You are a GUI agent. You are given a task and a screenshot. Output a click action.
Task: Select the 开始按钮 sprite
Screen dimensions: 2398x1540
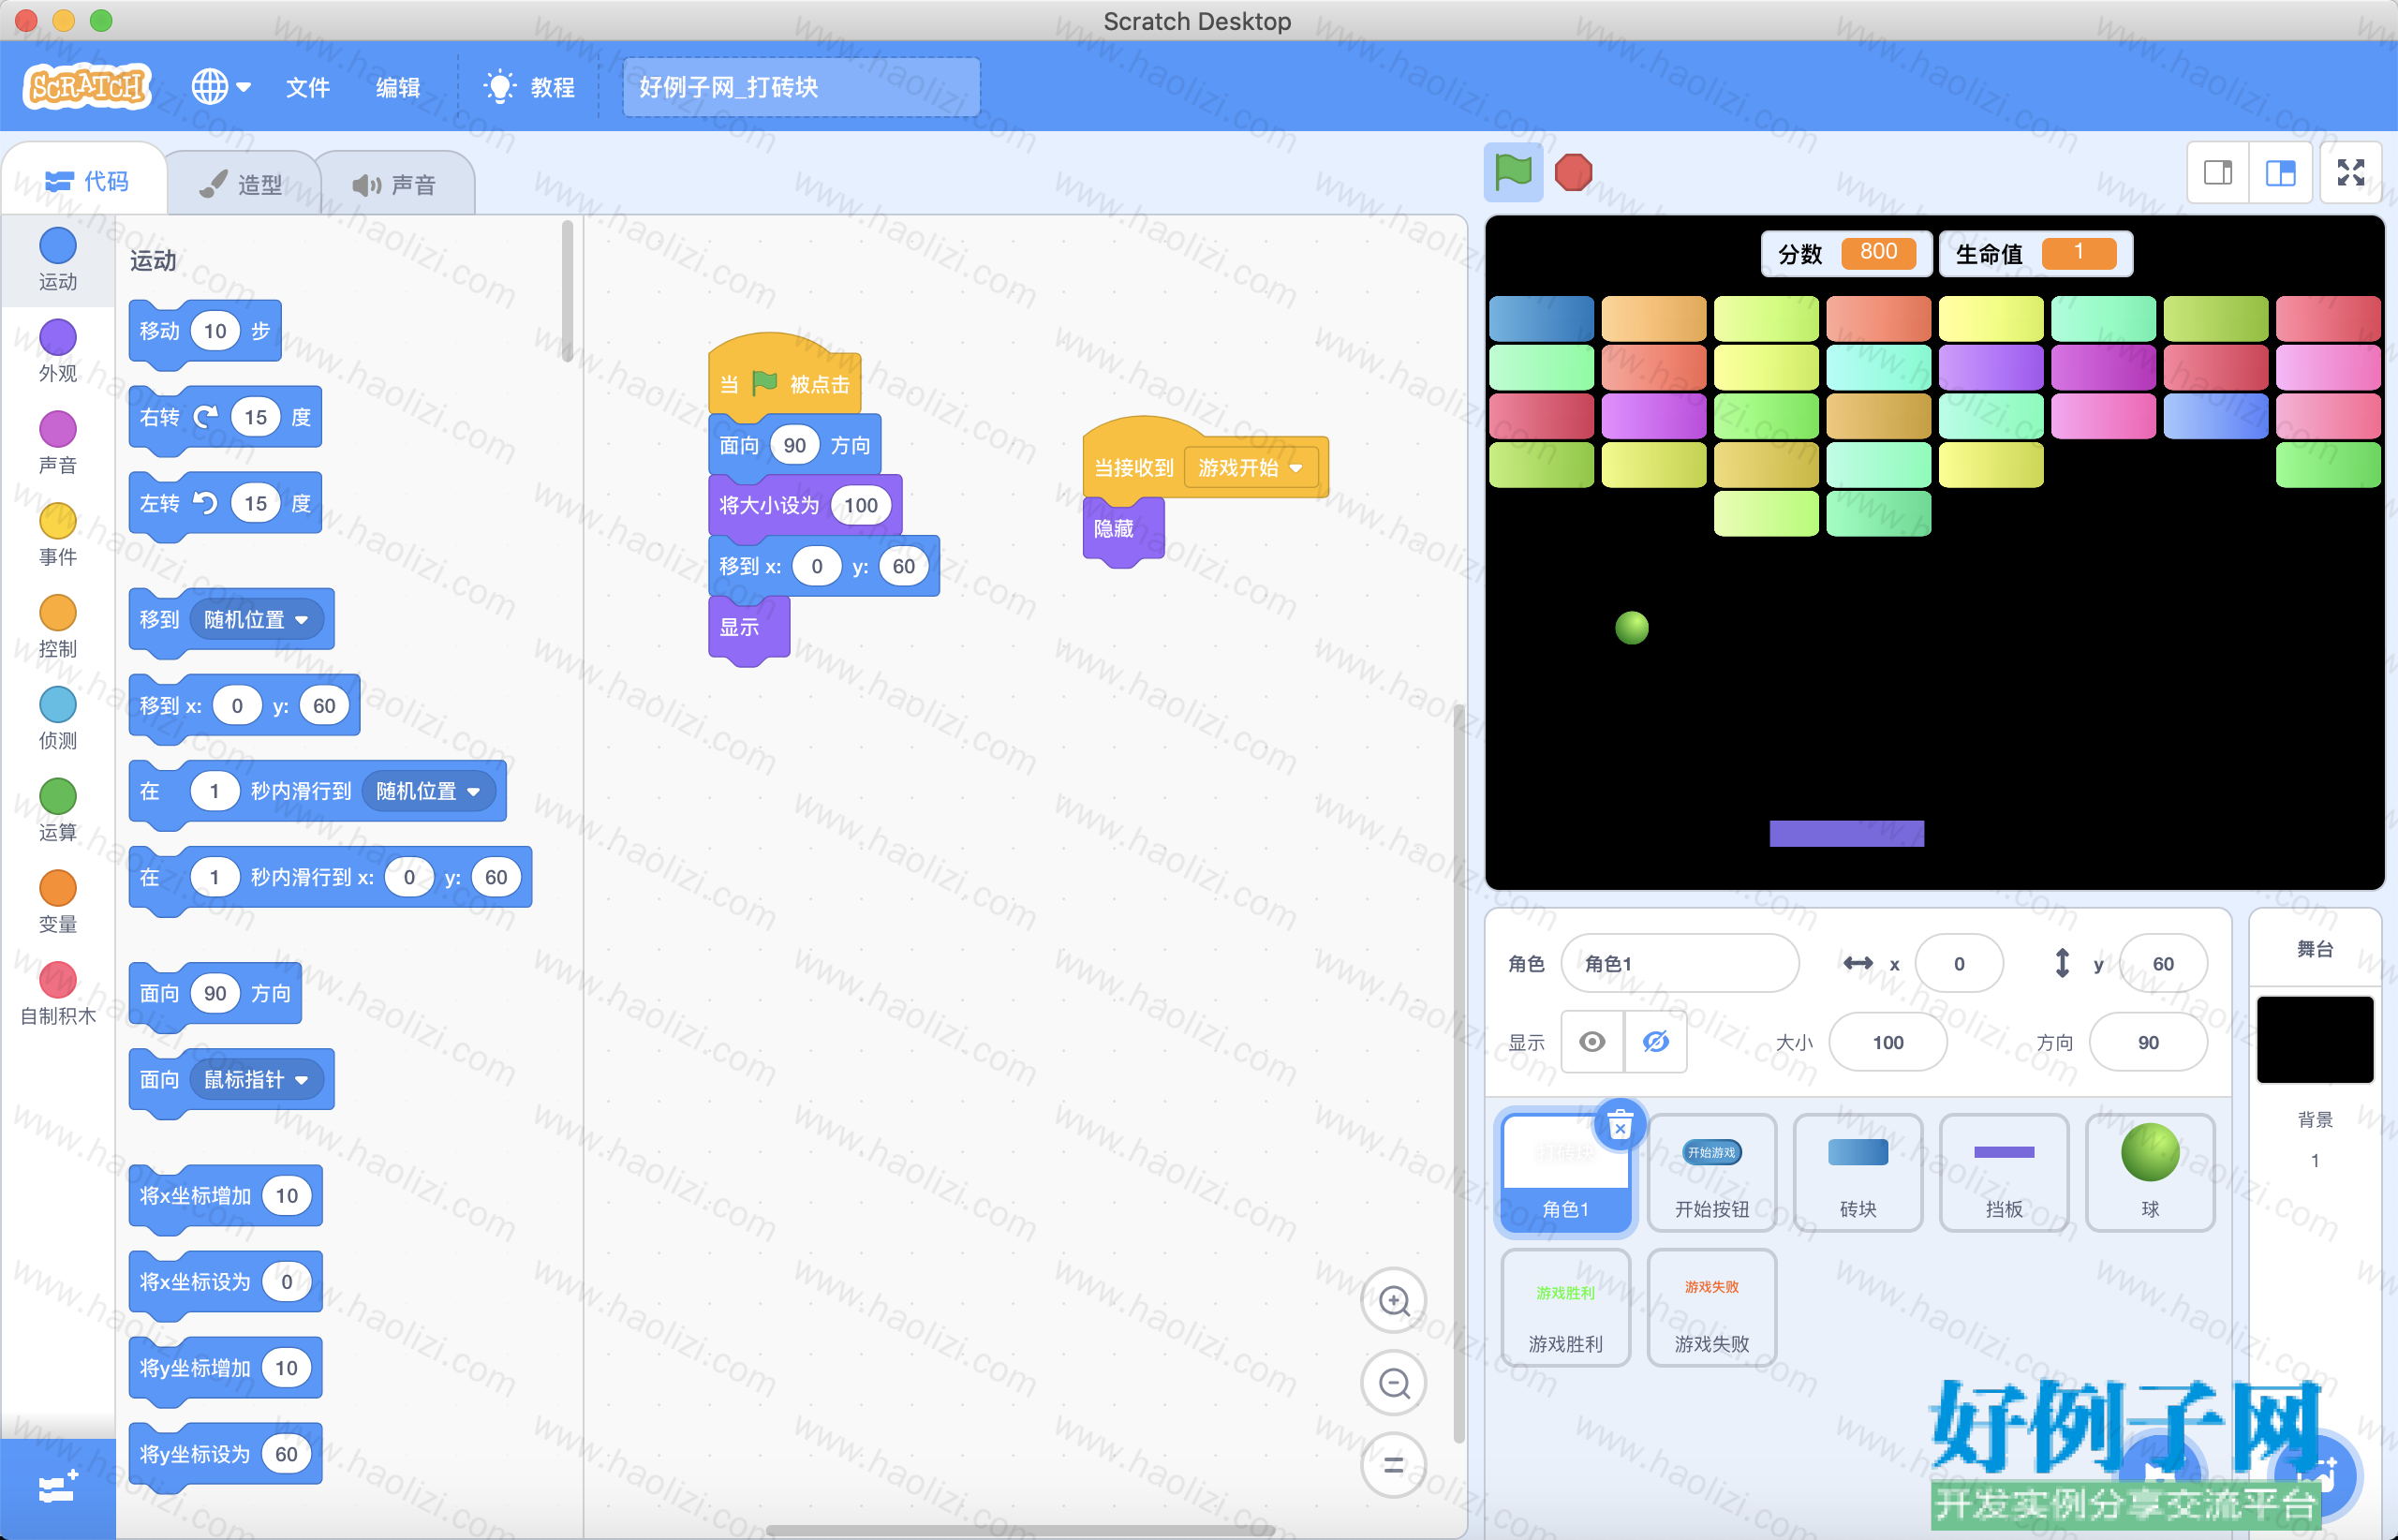point(1712,1174)
